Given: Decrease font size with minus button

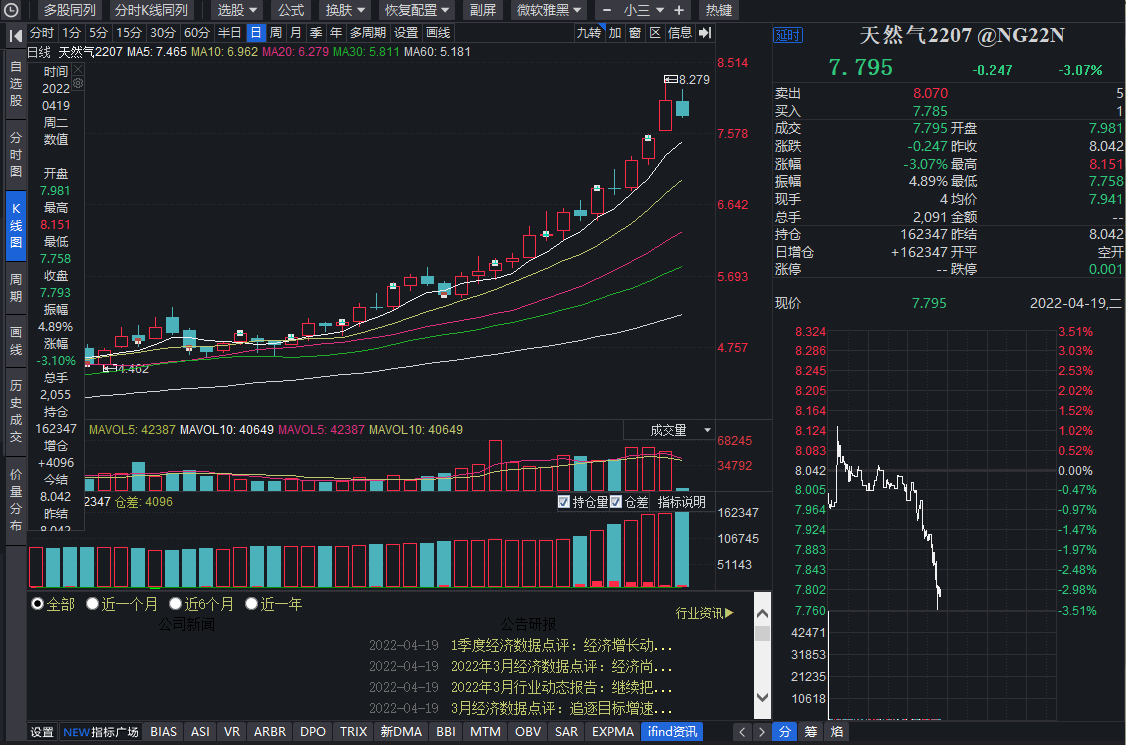Looking at the screenshot, I should pyautogui.click(x=606, y=10).
